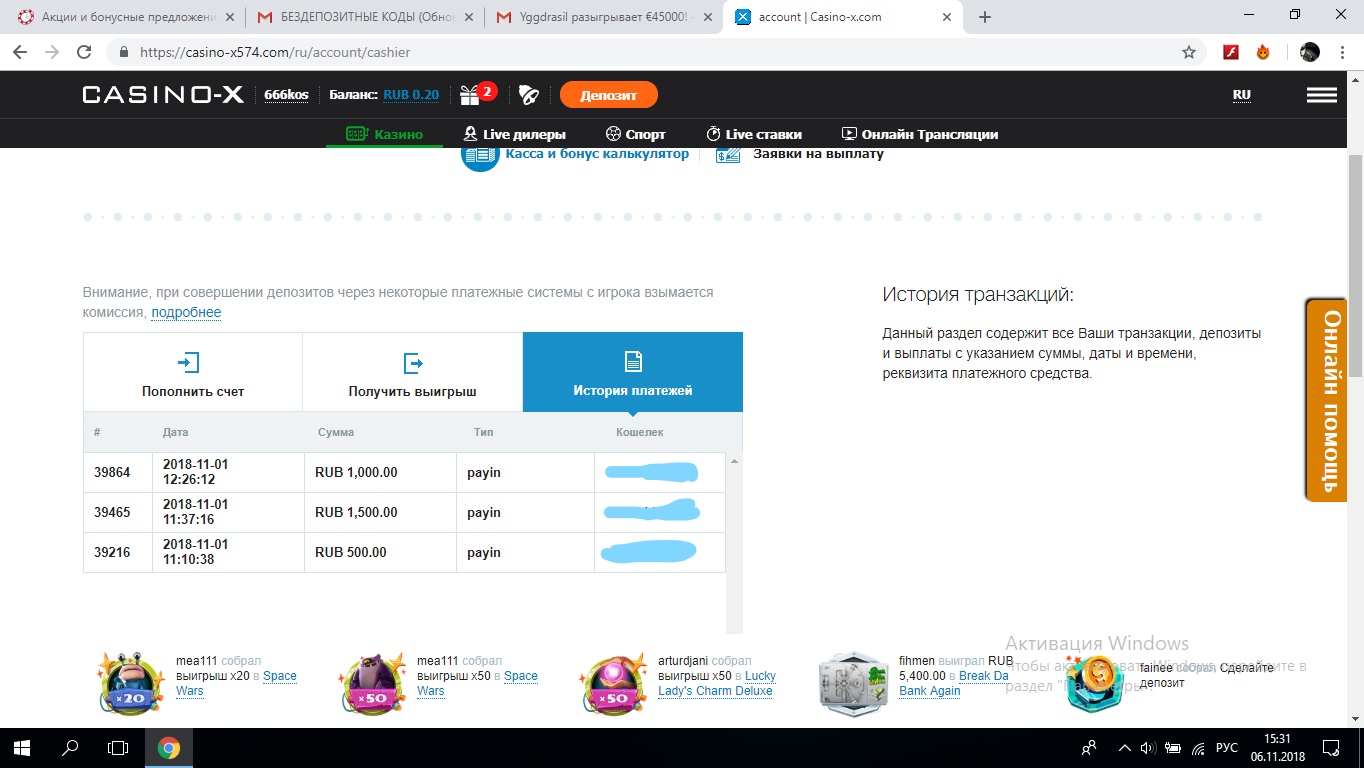Open Chrome three-dot menu

(x=1342, y=52)
